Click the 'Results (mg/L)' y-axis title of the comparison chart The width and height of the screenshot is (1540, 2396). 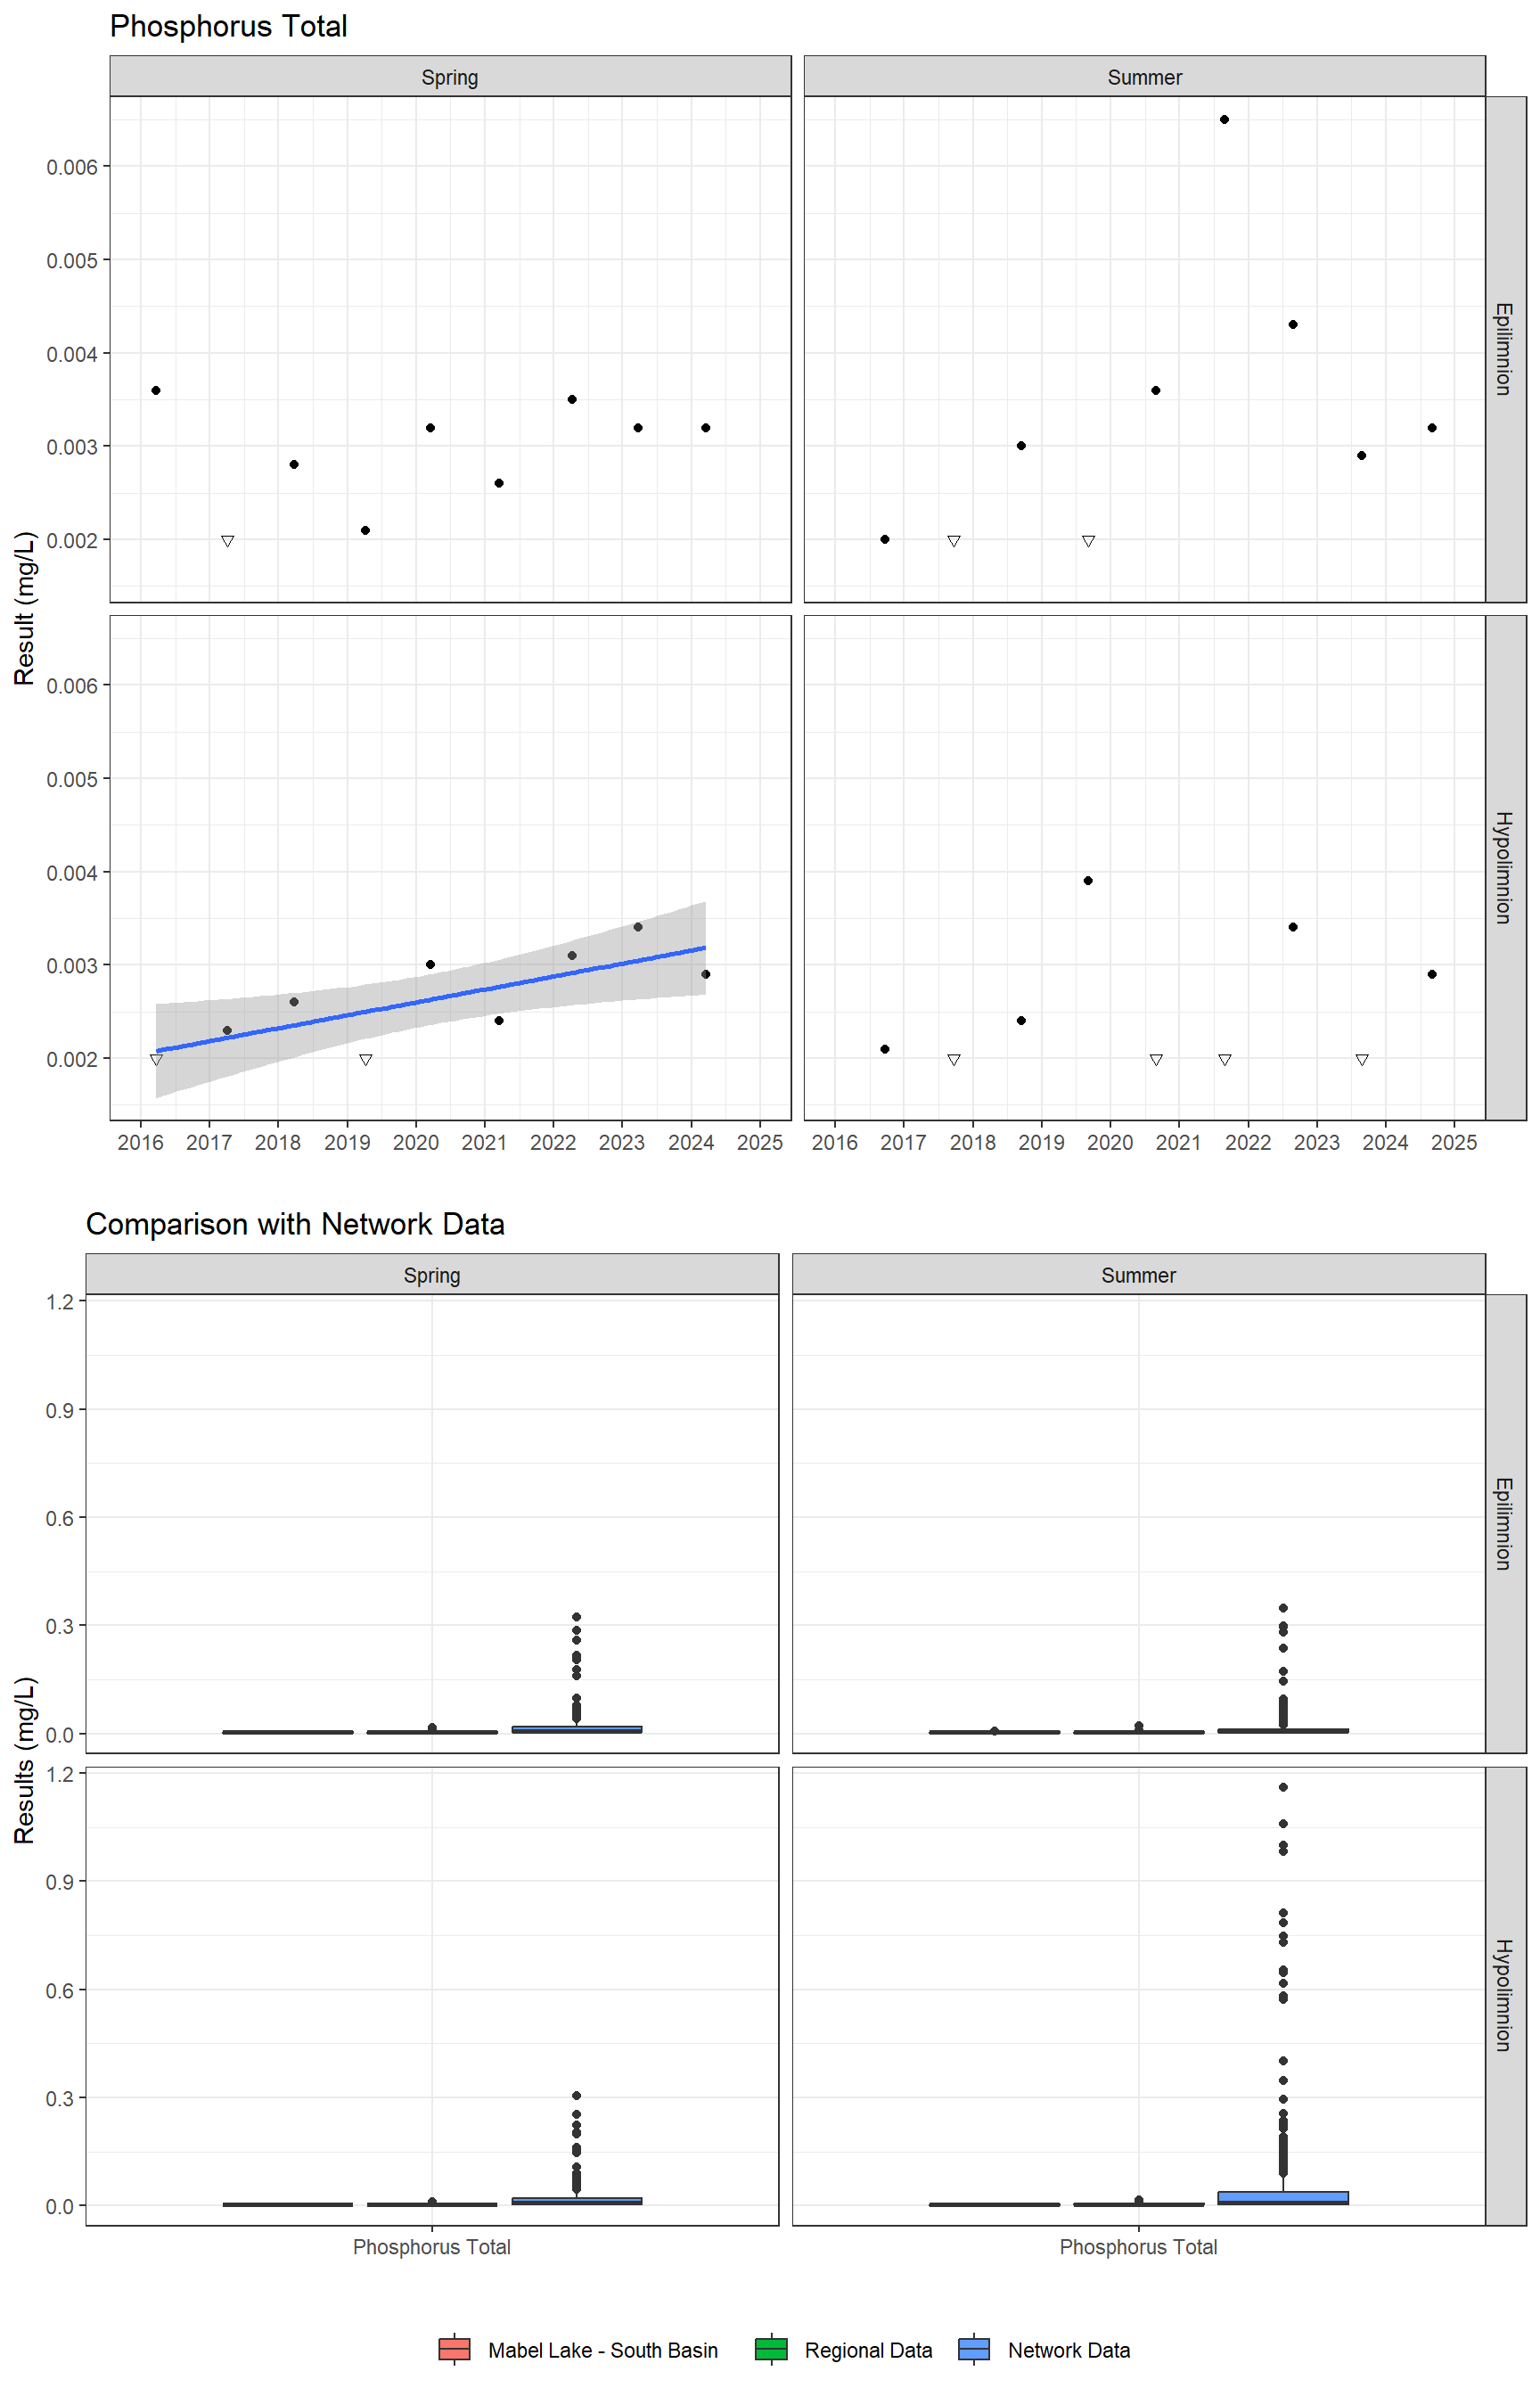[24, 1760]
